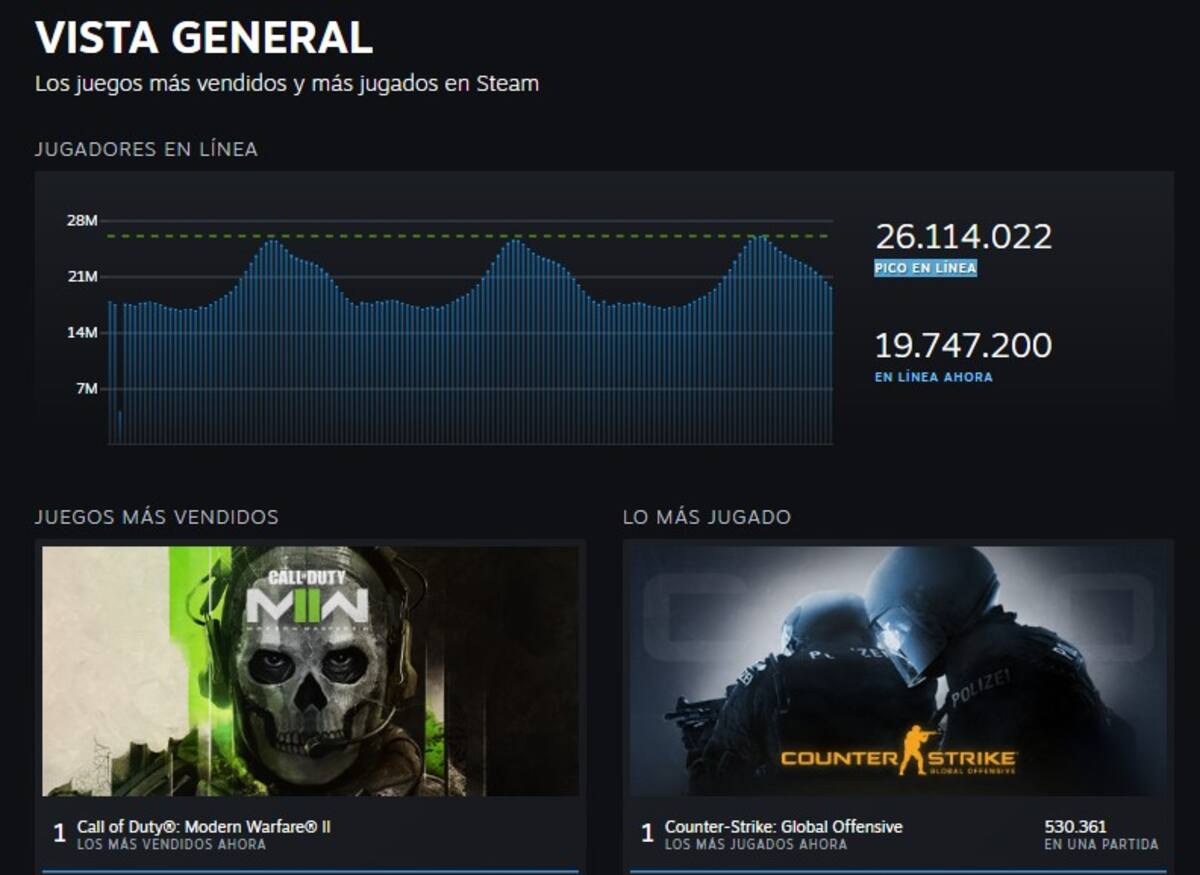Image resolution: width=1200 pixels, height=875 pixels.
Task: Click the JUGADORES EN LÍNEA heading
Action: 146,149
